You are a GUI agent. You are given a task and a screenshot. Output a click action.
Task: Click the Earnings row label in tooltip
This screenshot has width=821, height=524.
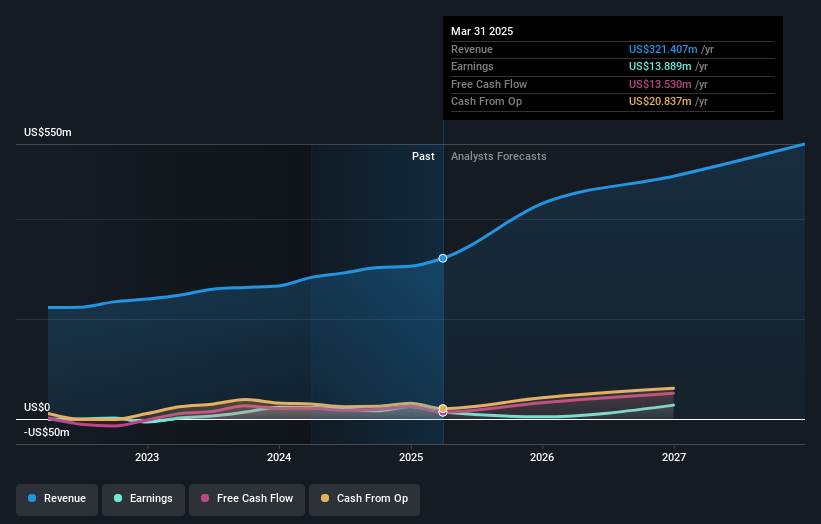[x=472, y=66]
